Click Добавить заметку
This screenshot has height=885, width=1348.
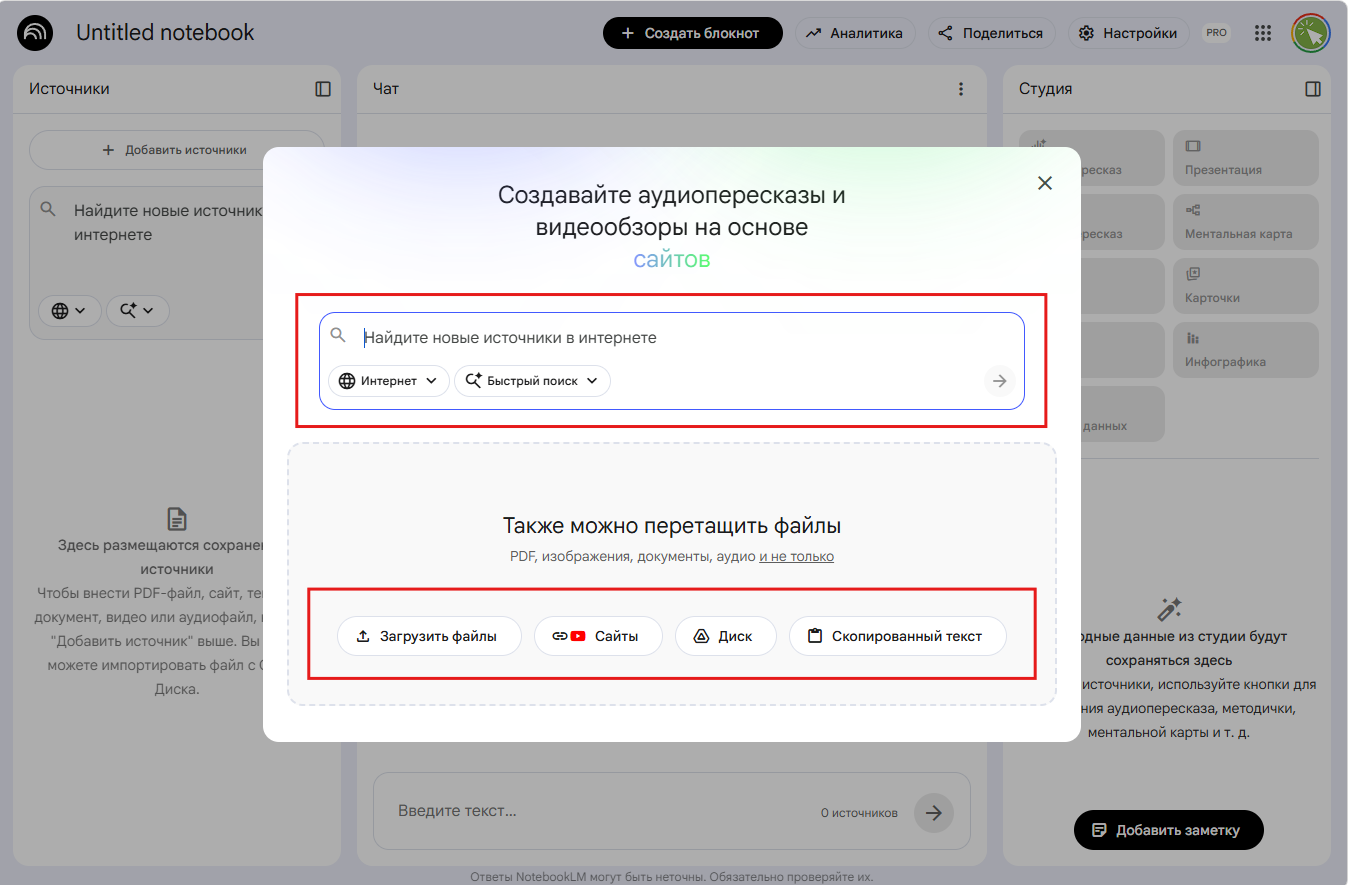[x=1168, y=830]
